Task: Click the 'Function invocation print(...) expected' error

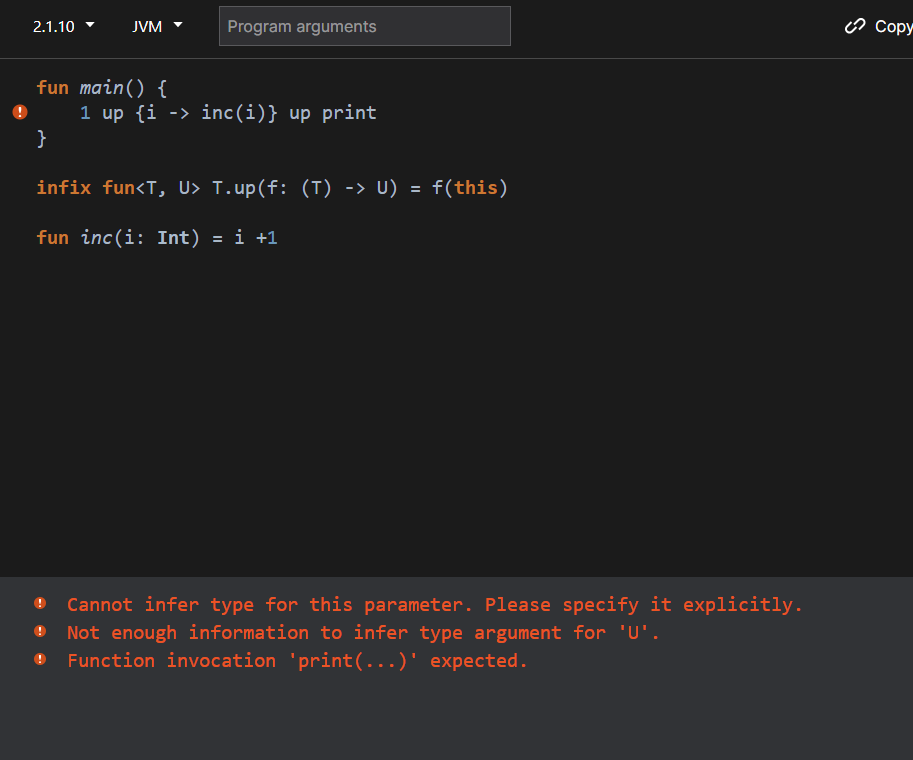Action: click(x=297, y=660)
